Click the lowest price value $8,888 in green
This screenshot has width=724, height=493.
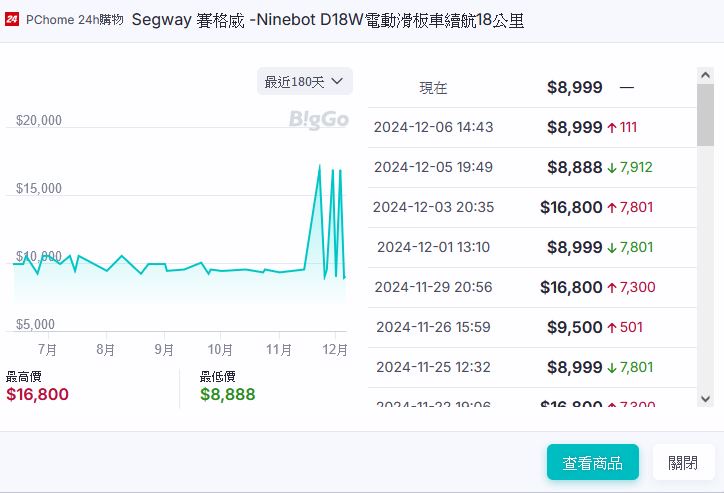coord(227,394)
